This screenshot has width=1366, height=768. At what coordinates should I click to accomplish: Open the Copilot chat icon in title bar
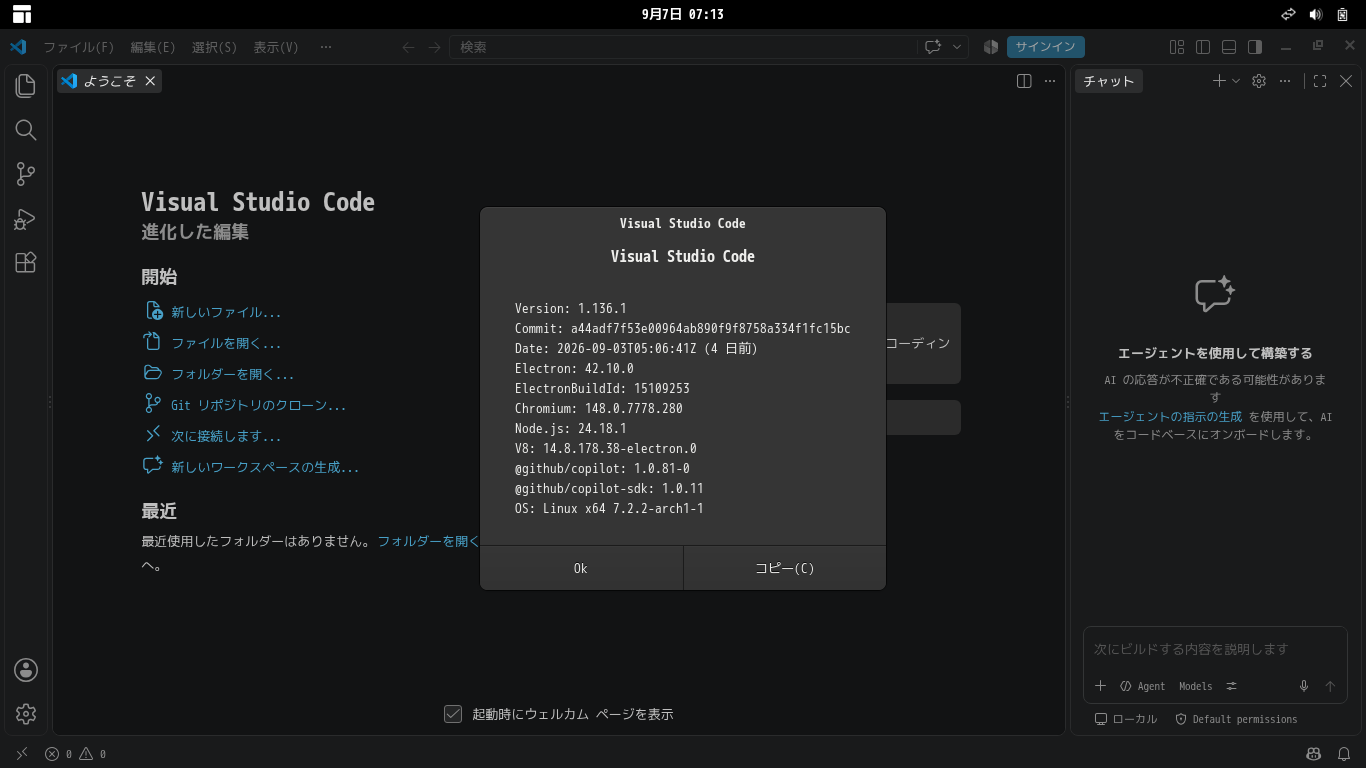(x=933, y=47)
